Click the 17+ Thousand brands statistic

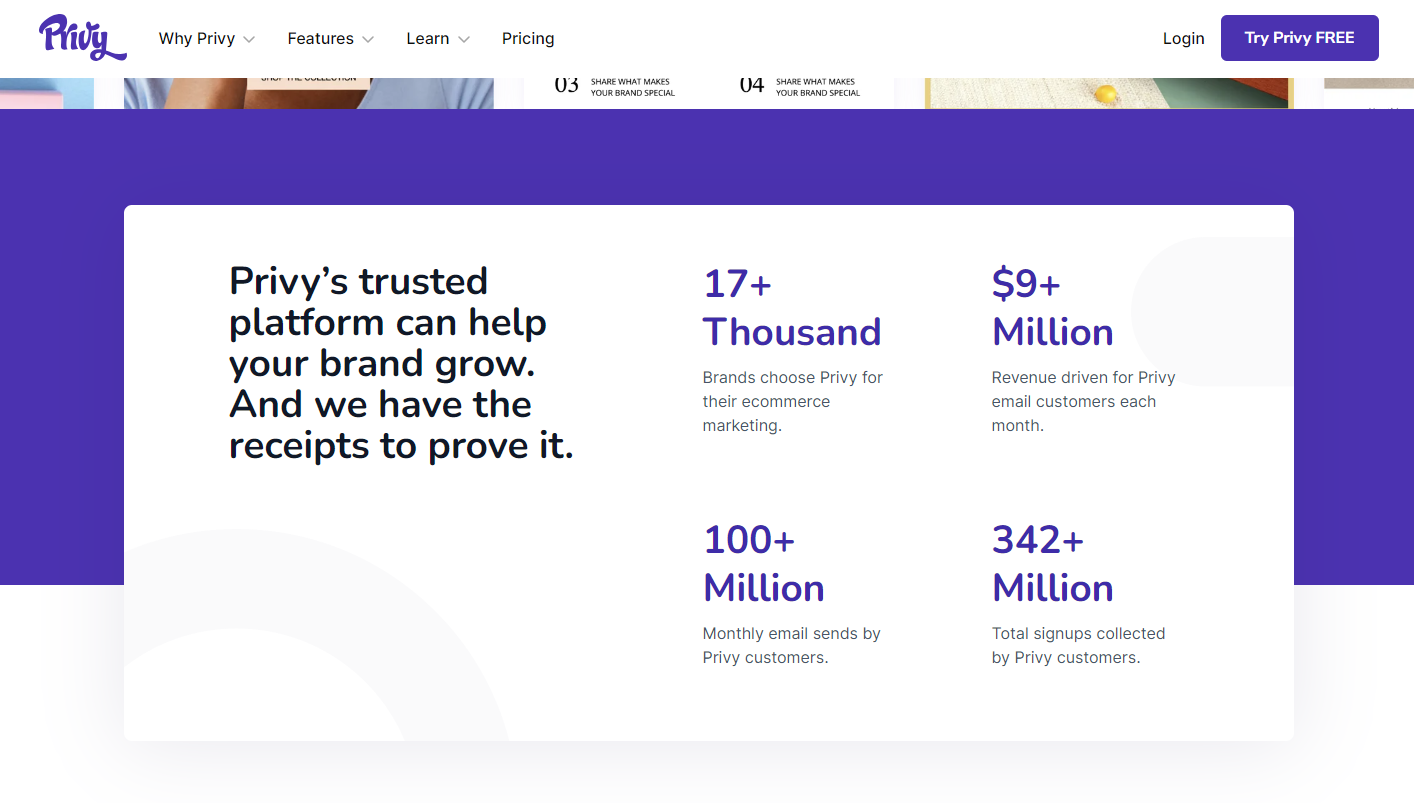point(791,308)
